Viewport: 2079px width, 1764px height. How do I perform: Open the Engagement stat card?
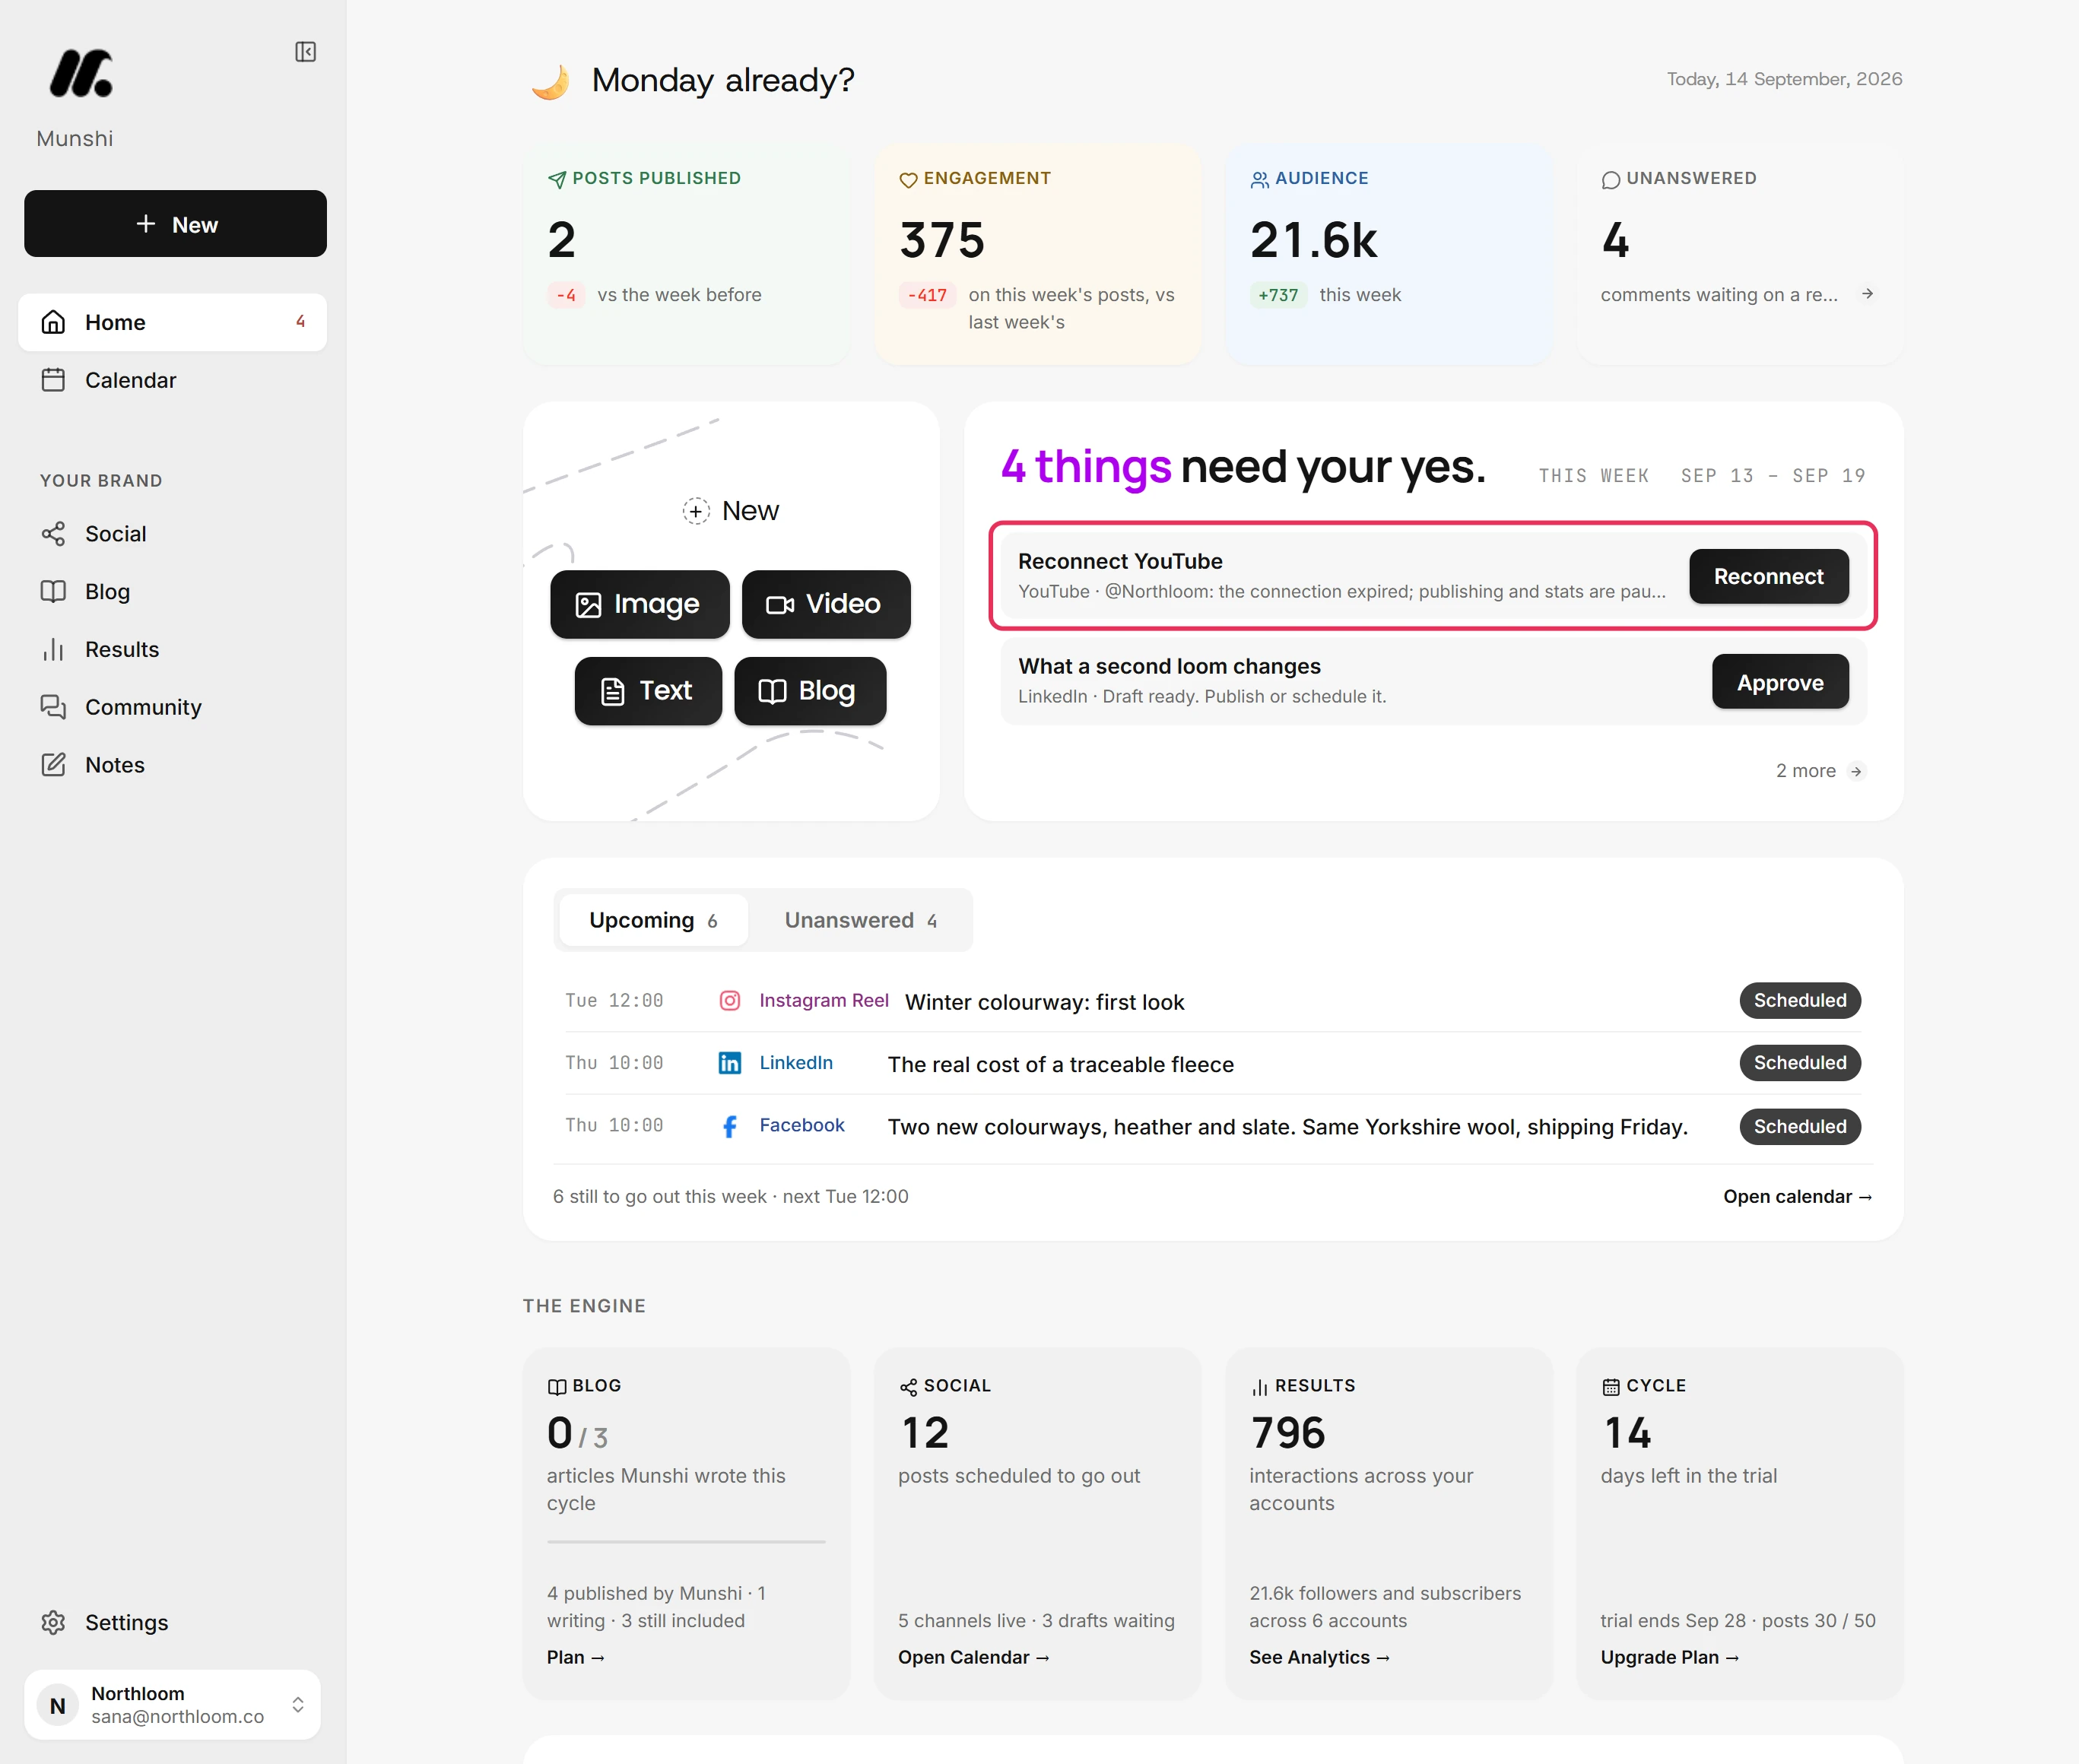pos(1037,255)
